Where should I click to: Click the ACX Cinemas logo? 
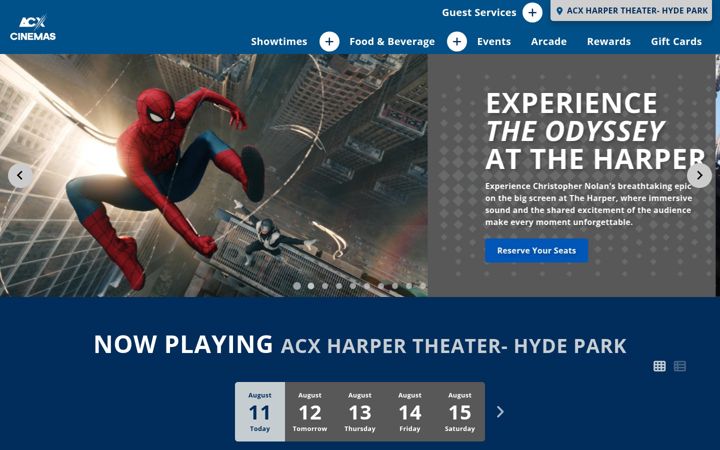click(x=33, y=28)
